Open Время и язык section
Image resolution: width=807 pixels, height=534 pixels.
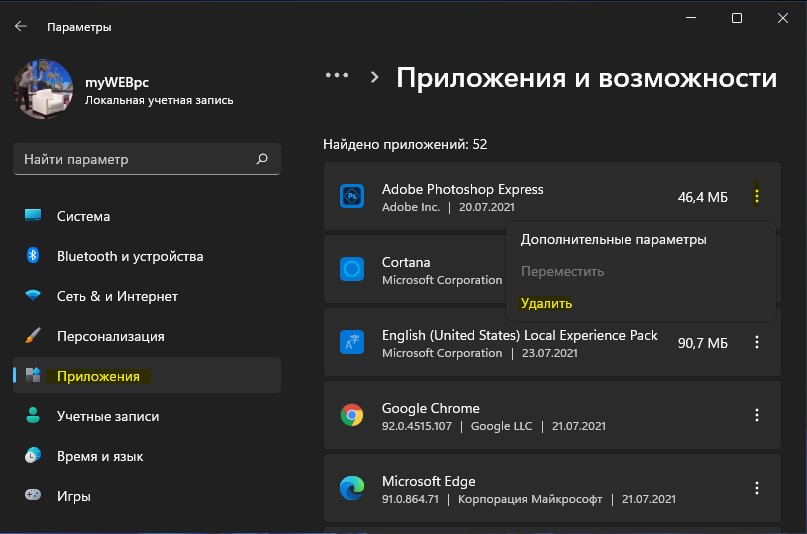(x=147, y=456)
